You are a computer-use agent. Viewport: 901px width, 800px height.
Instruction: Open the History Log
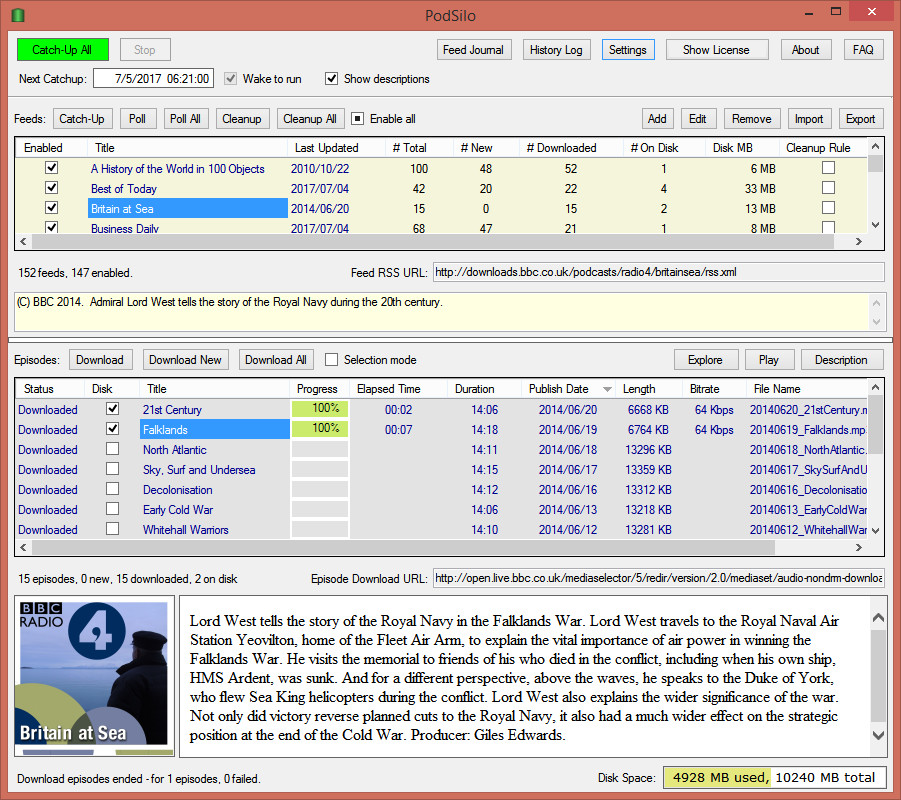pyautogui.click(x=556, y=50)
